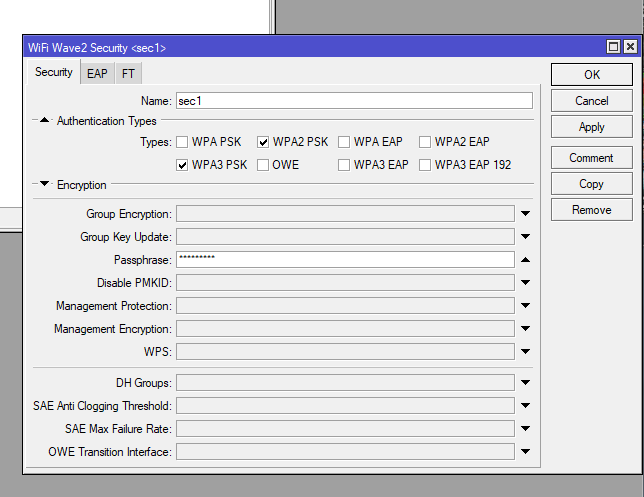Uncheck the WPA2 PSK option
644x497 pixels.
click(263, 142)
